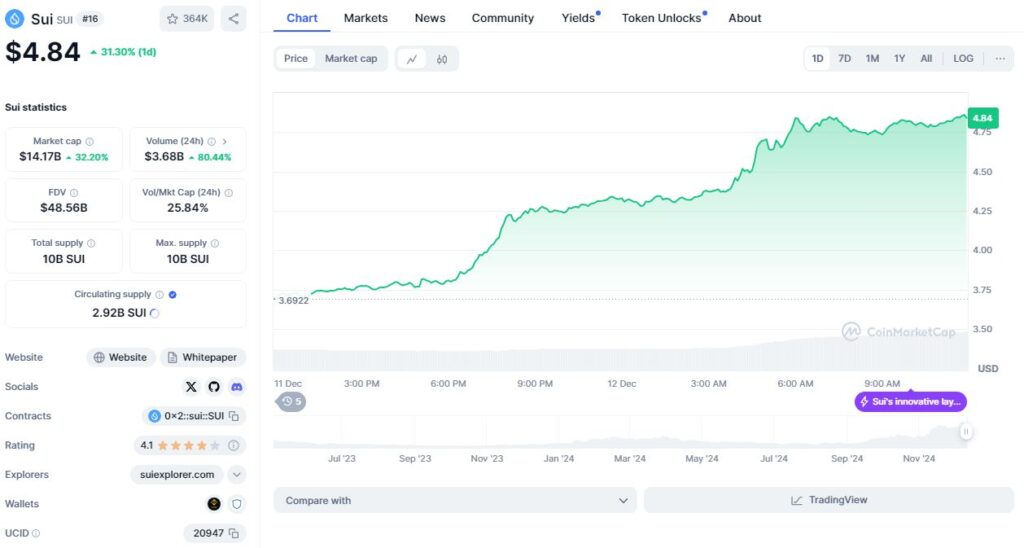
Task: Toggle LOG scale on chart
Action: pyautogui.click(x=963, y=59)
